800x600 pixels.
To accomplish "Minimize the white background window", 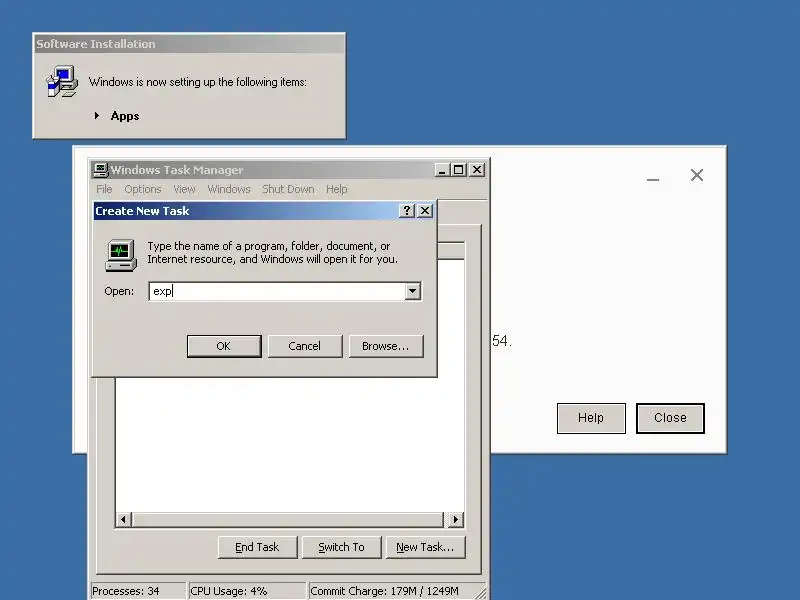I will [653, 179].
